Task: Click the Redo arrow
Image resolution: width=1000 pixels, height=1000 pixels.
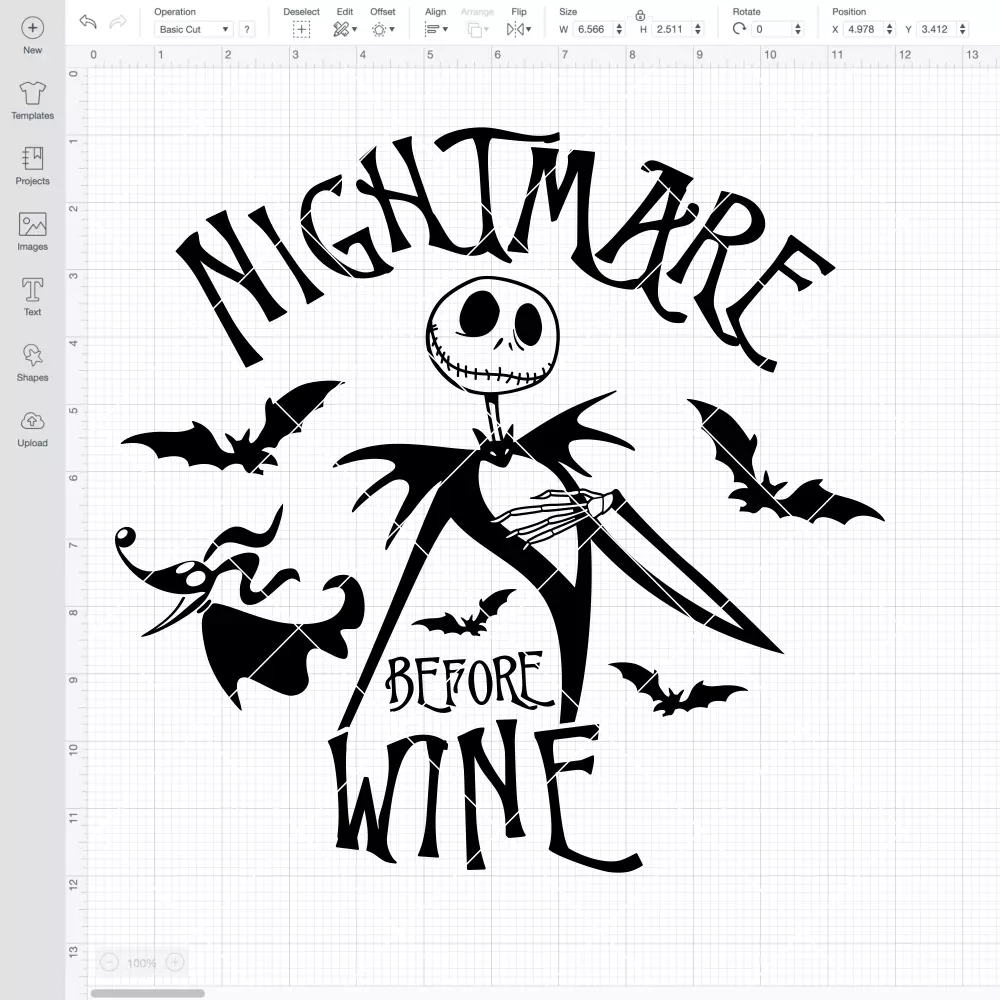Action: (118, 22)
